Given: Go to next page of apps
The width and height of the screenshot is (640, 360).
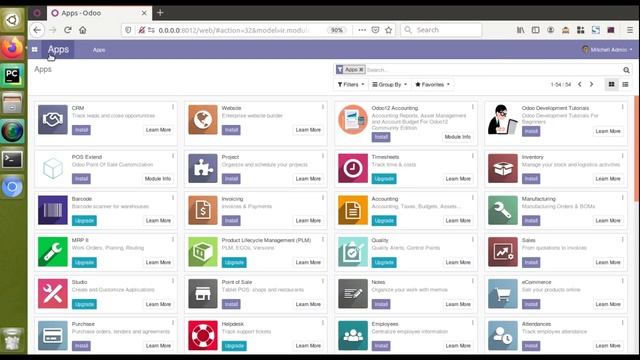Looking at the screenshot, I should point(591,84).
